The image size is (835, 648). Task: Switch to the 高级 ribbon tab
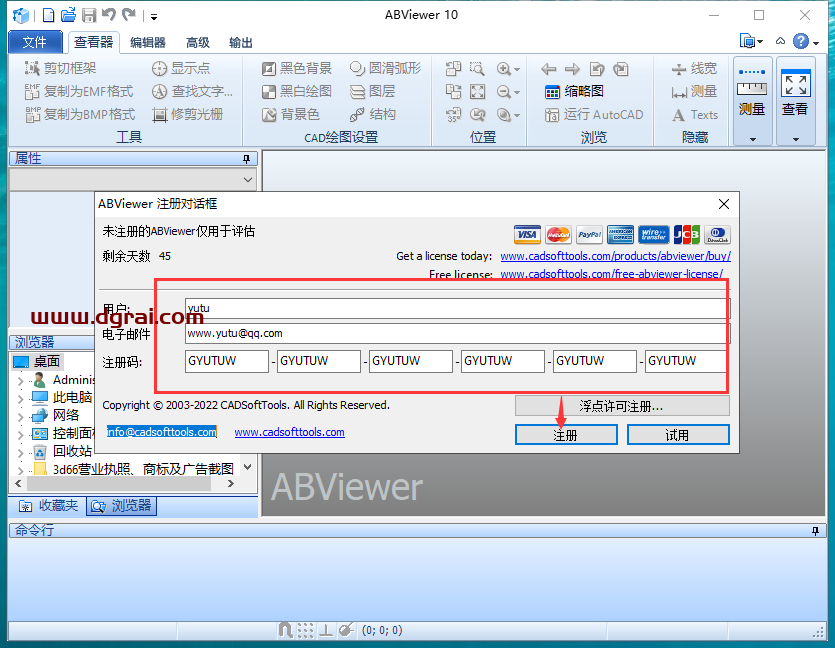(198, 43)
